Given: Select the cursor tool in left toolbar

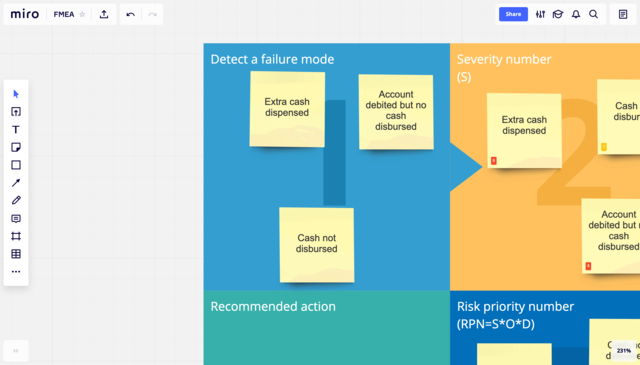Looking at the screenshot, I should (x=16, y=94).
